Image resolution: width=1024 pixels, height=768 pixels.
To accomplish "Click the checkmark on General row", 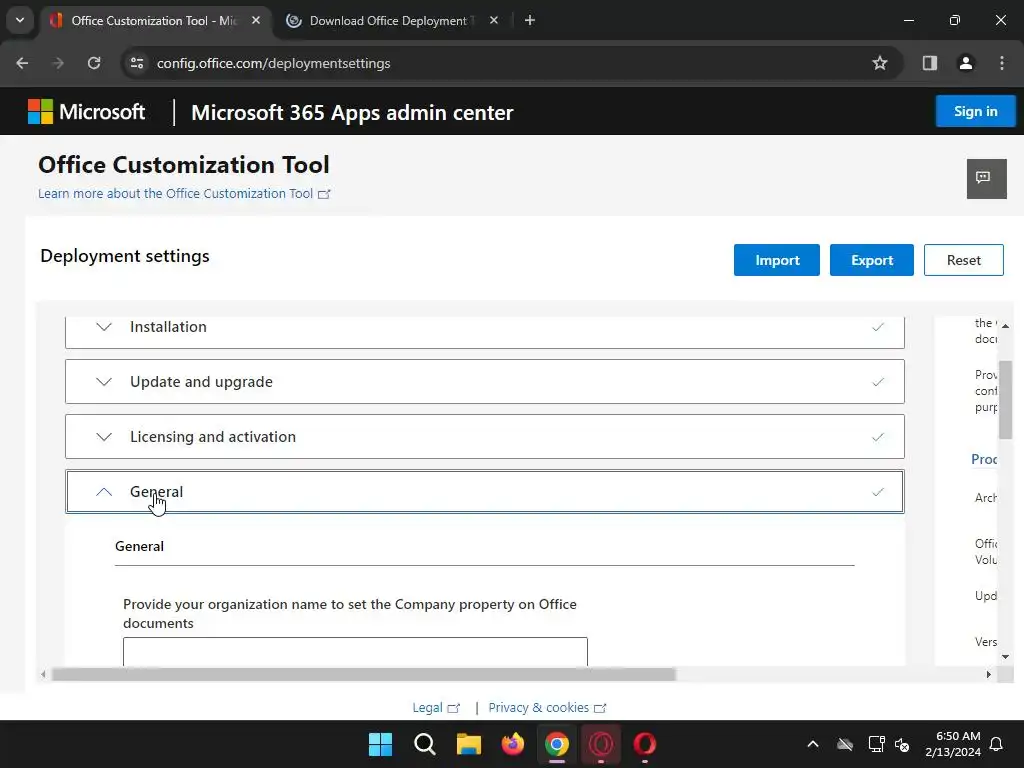I will [x=878, y=491].
